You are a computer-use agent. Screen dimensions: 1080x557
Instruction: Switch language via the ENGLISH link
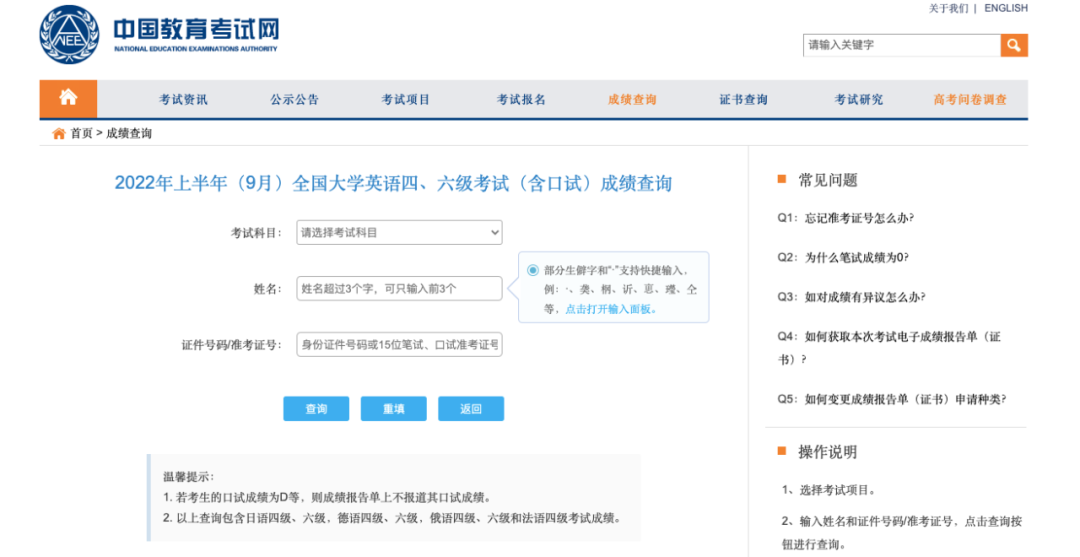tap(1005, 8)
